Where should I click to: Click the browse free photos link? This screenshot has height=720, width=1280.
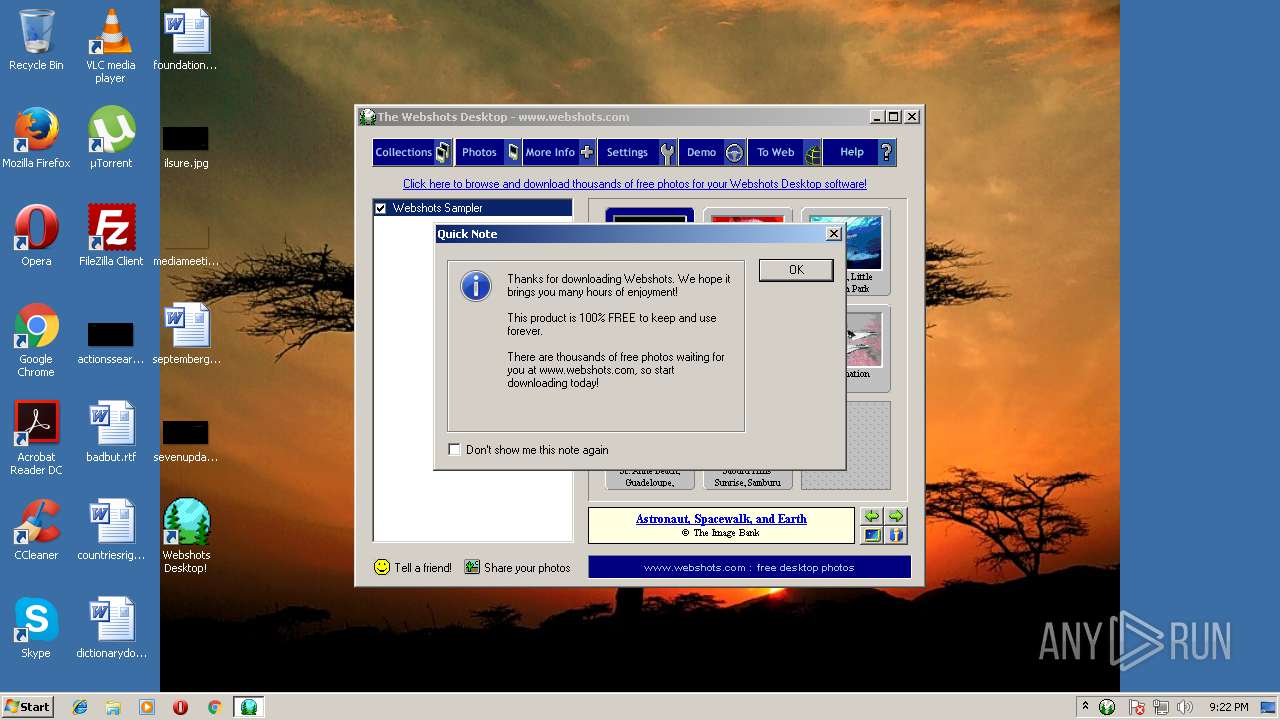coord(635,184)
